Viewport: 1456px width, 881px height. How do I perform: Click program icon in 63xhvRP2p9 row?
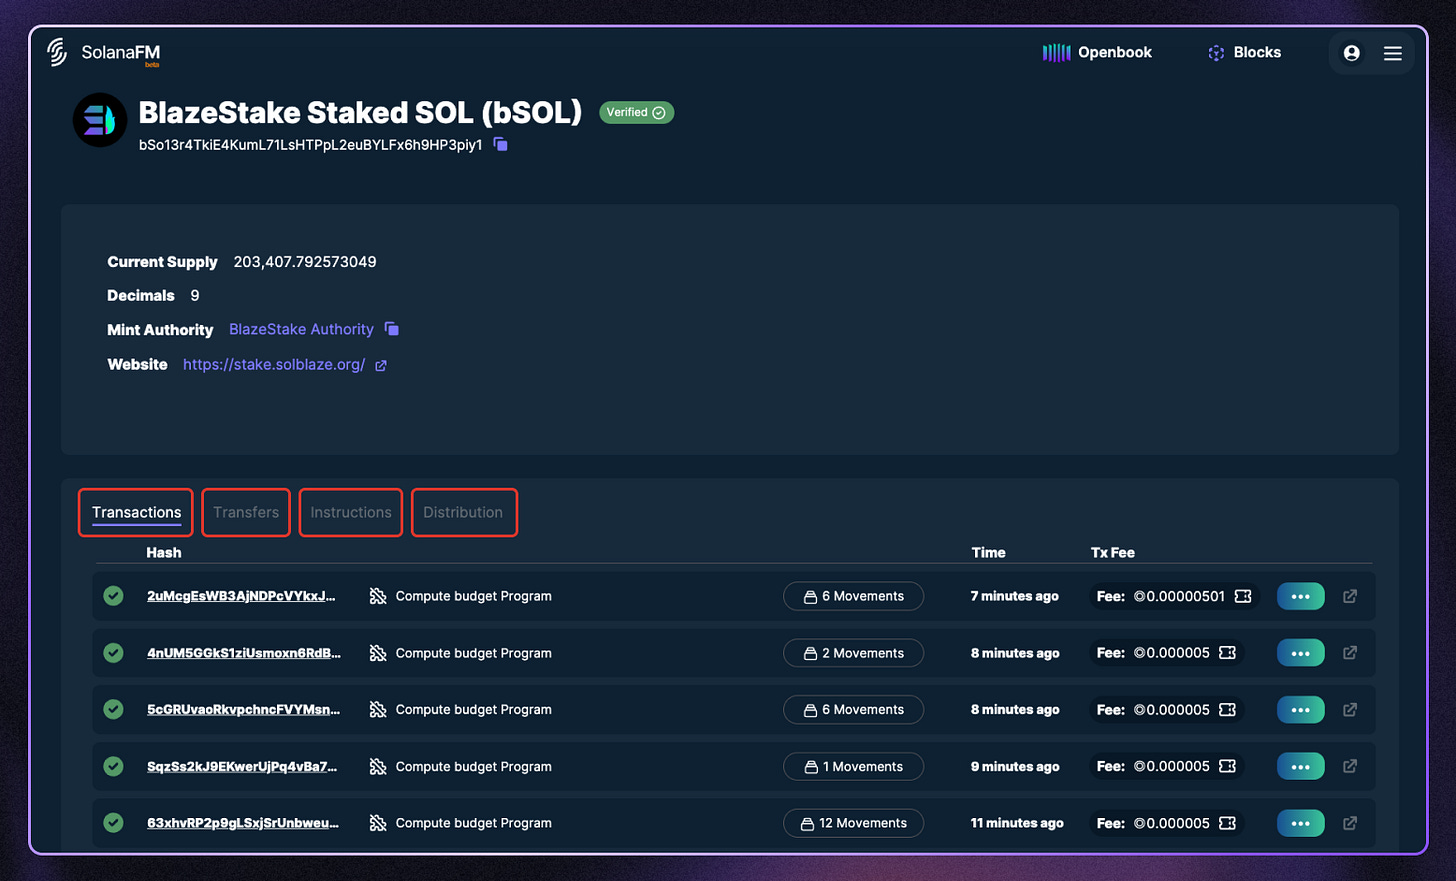[378, 823]
